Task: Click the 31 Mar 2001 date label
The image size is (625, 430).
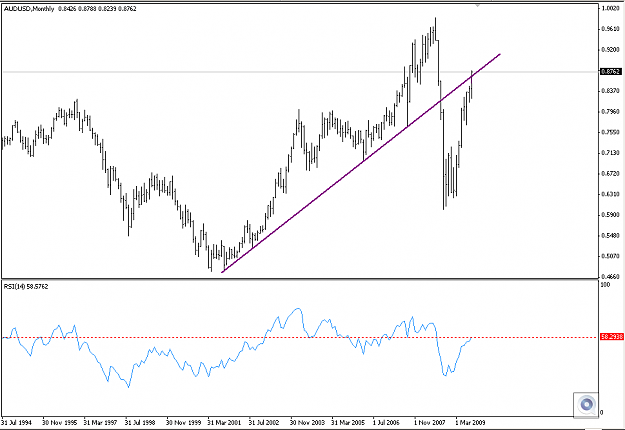Action: click(224, 422)
